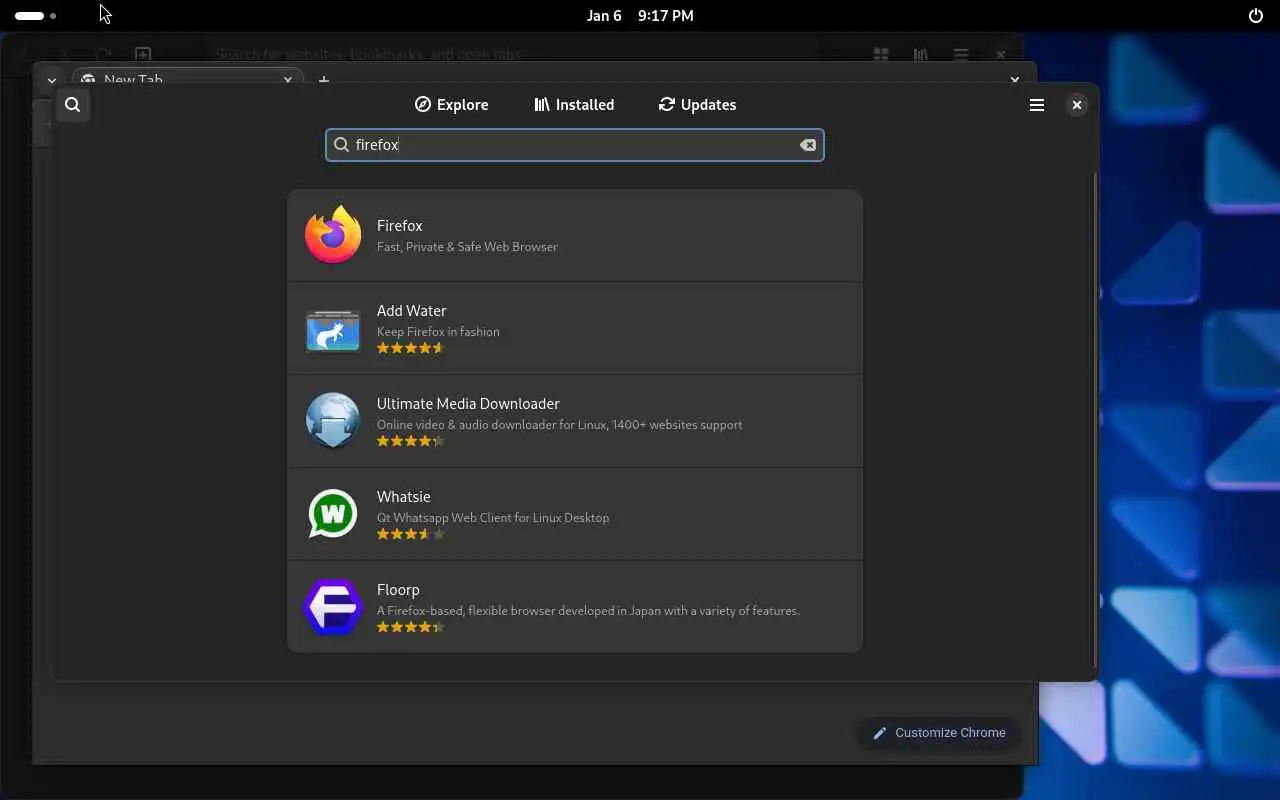The image size is (1280, 800).
Task: Open the system power menu in top bar
Action: 1256,16
